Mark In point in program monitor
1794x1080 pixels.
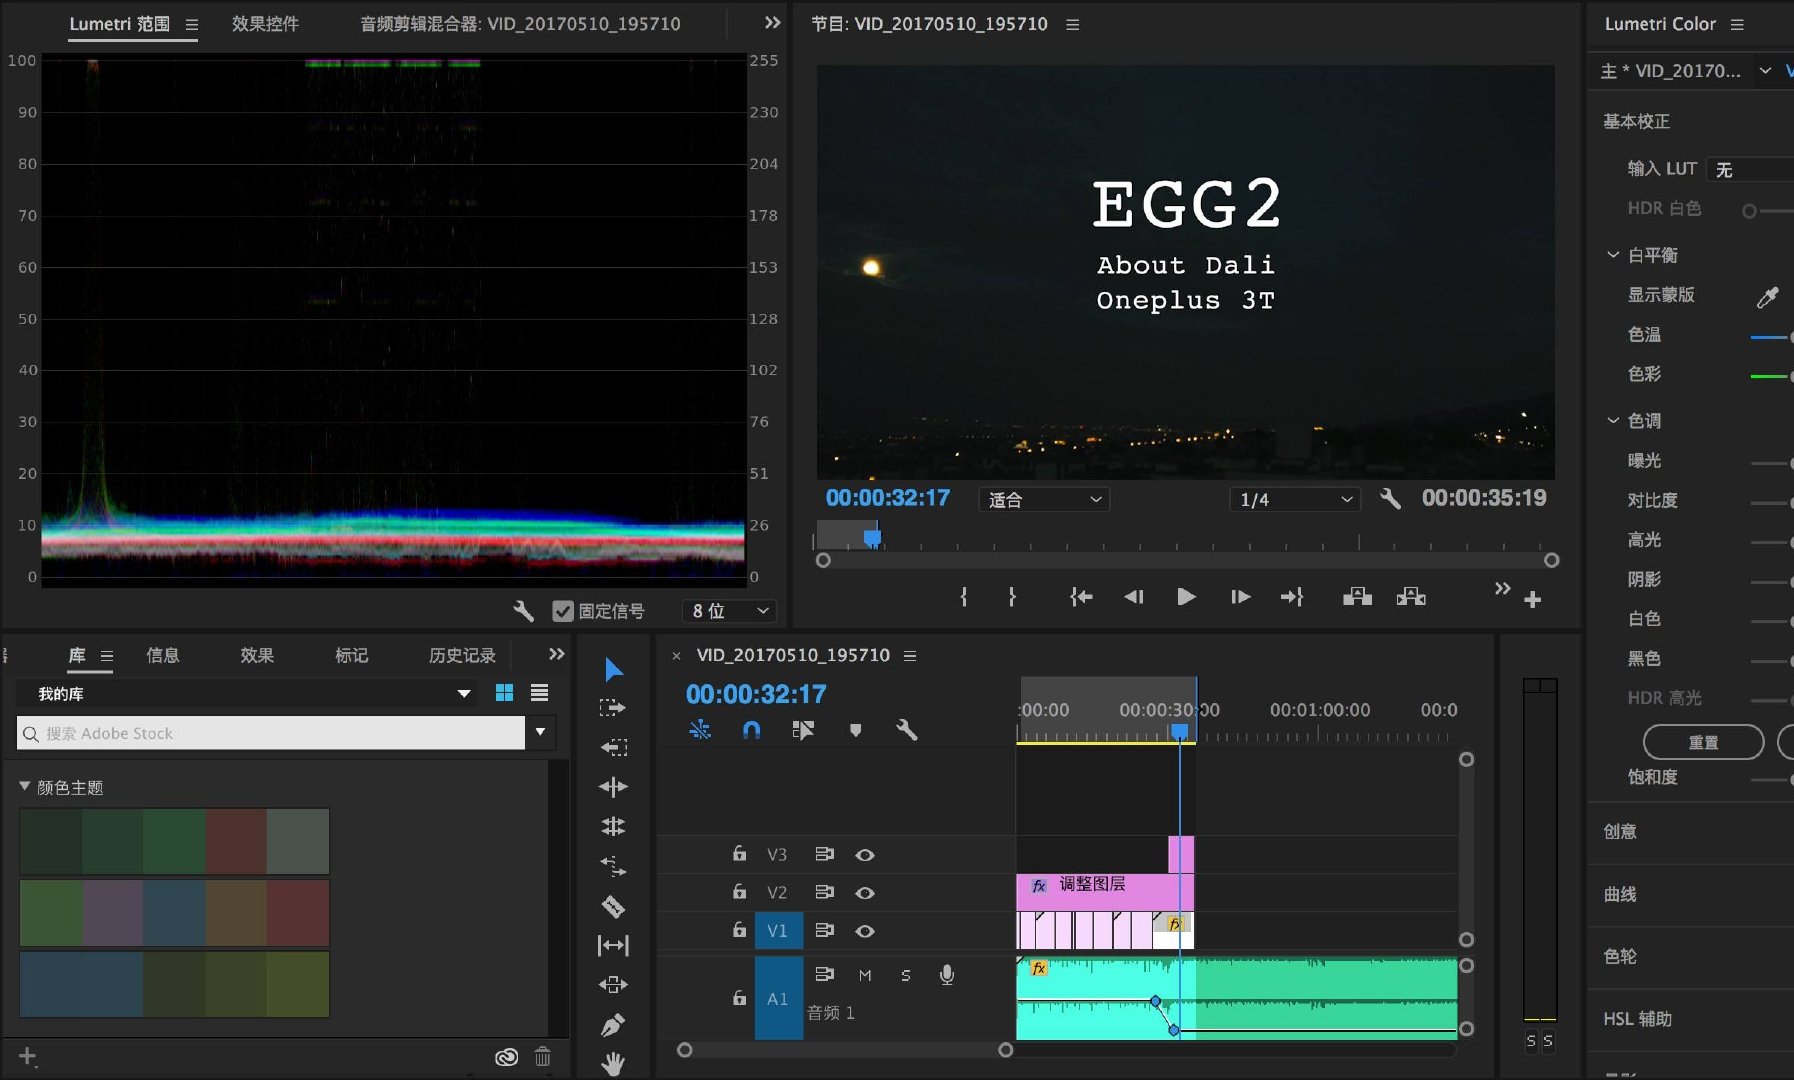[964, 597]
